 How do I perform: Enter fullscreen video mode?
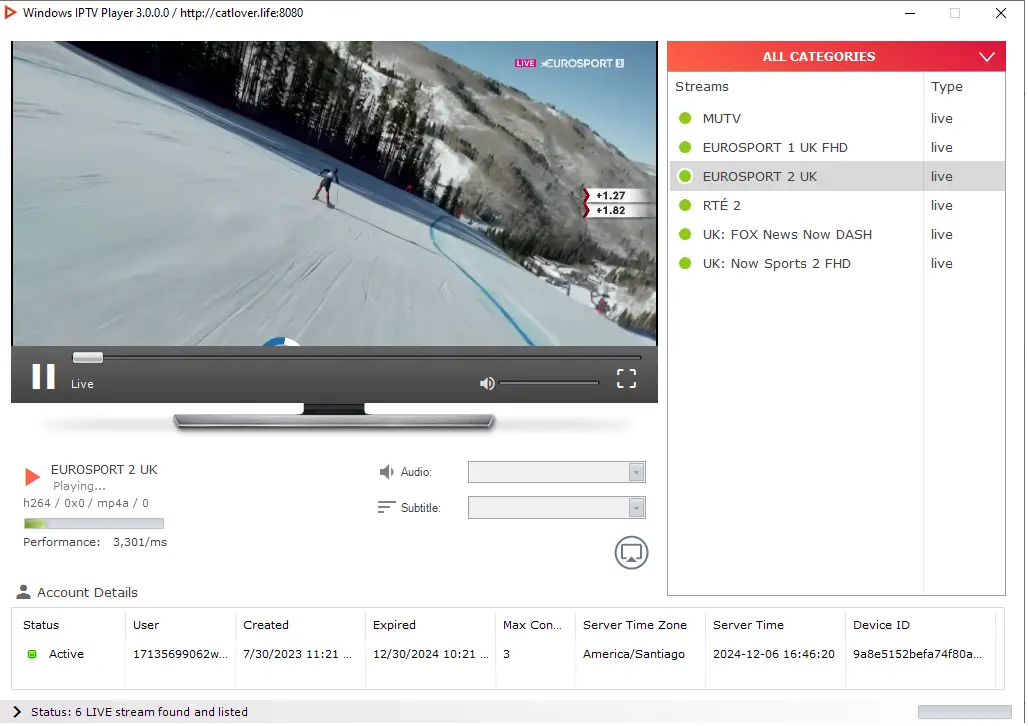626,378
